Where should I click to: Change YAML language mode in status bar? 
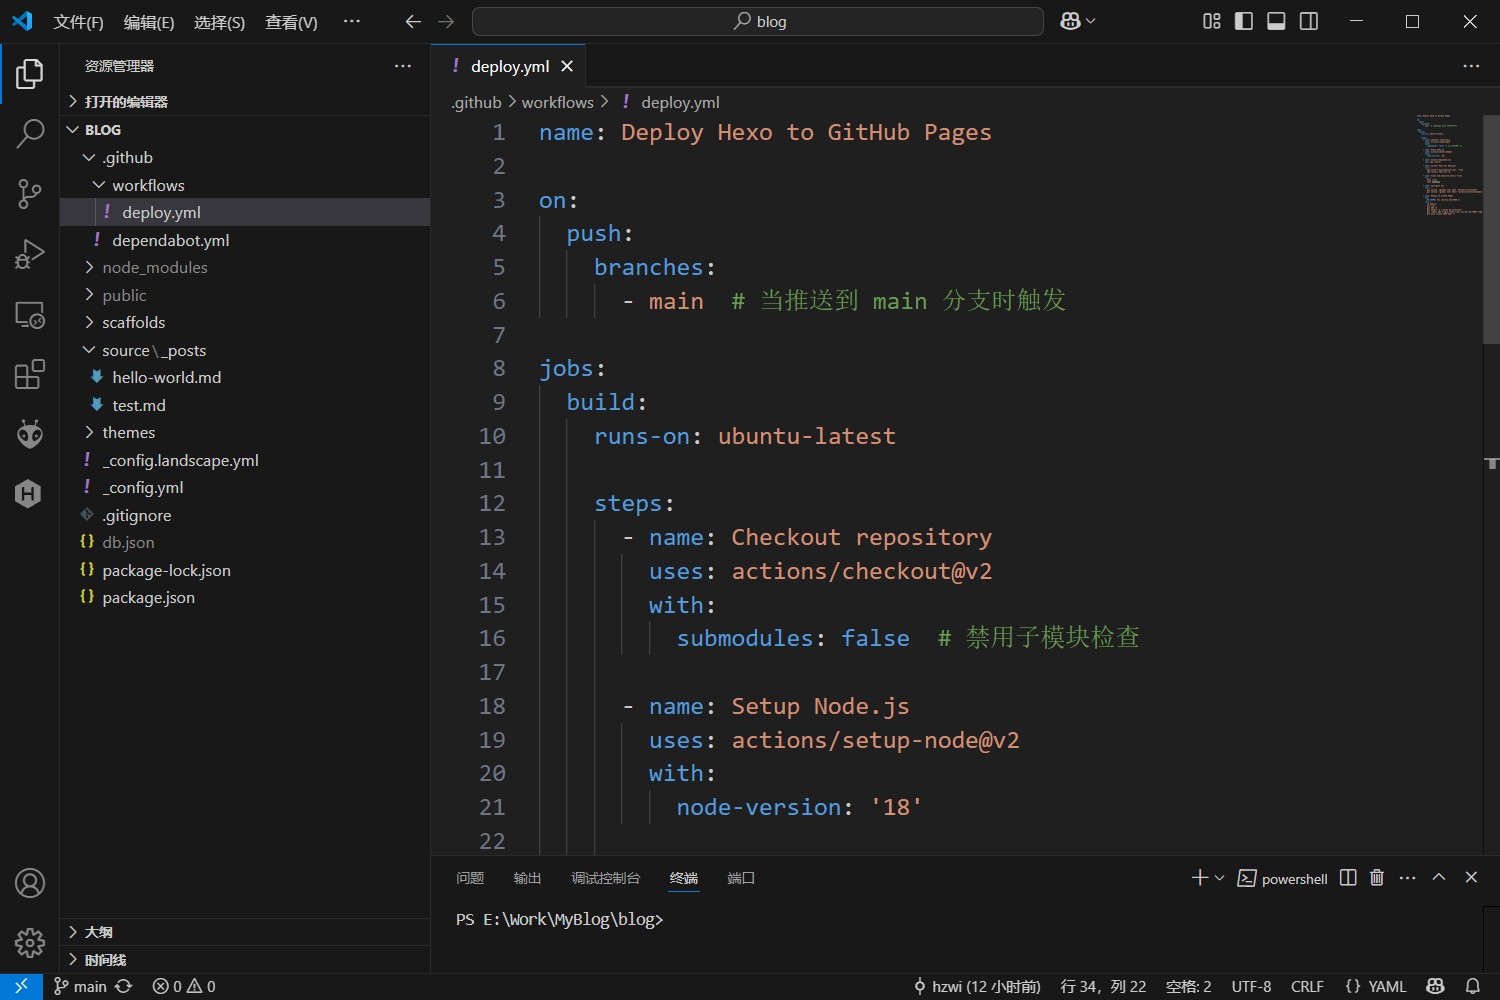point(1376,986)
